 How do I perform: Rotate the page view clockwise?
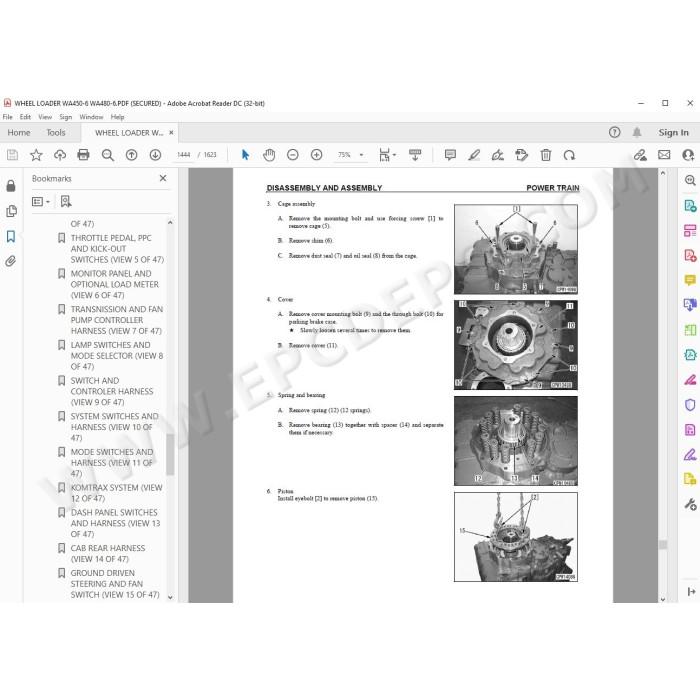pyautogui.click(x=569, y=155)
